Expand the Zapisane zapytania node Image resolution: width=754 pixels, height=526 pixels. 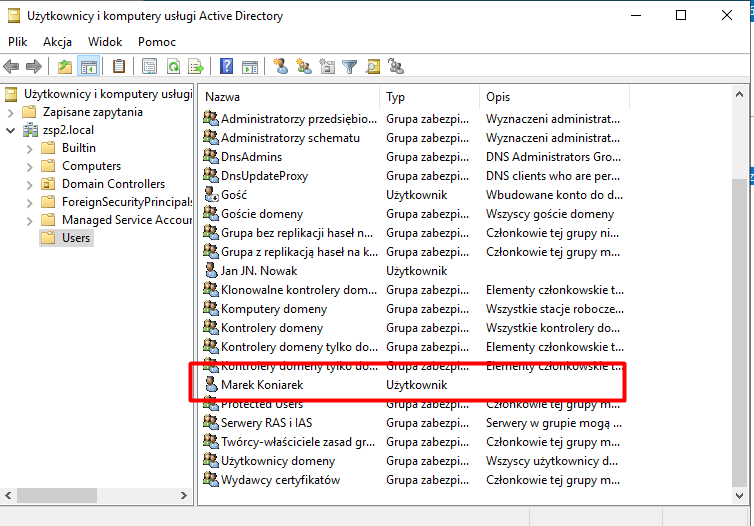[x=11, y=113]
